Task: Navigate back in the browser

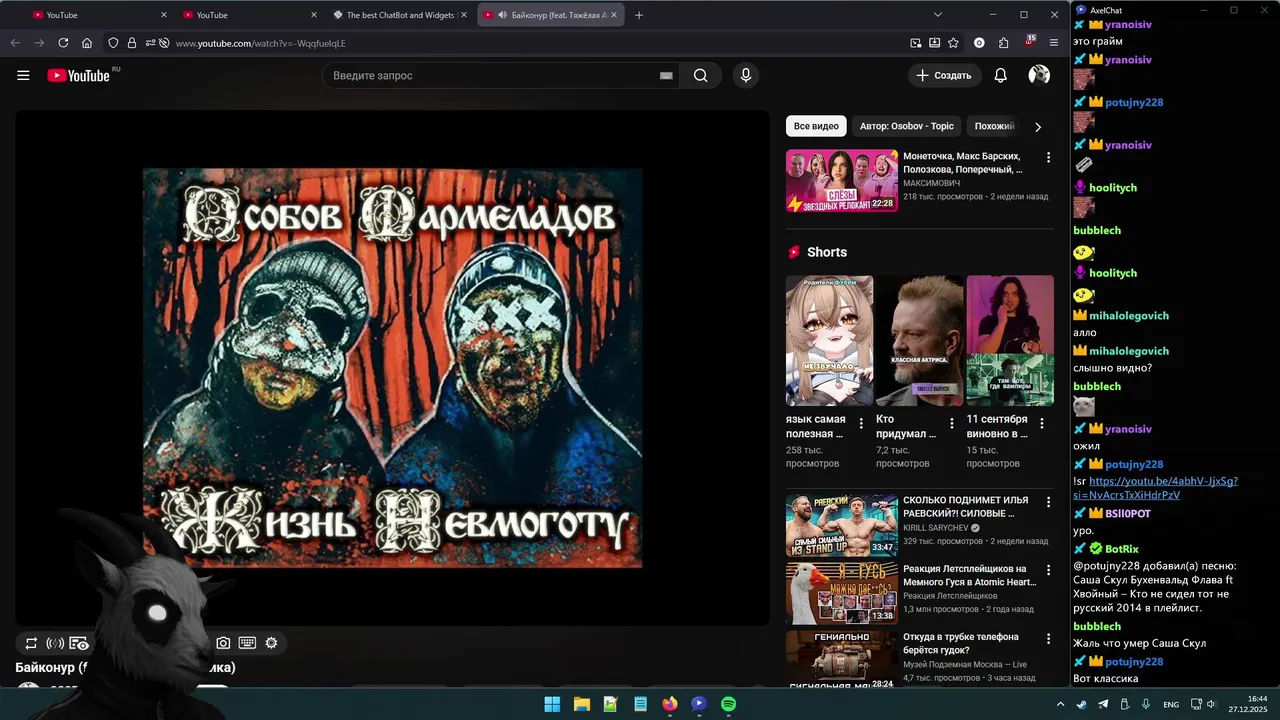Action: pyautogui.click(x=15, y=43)
